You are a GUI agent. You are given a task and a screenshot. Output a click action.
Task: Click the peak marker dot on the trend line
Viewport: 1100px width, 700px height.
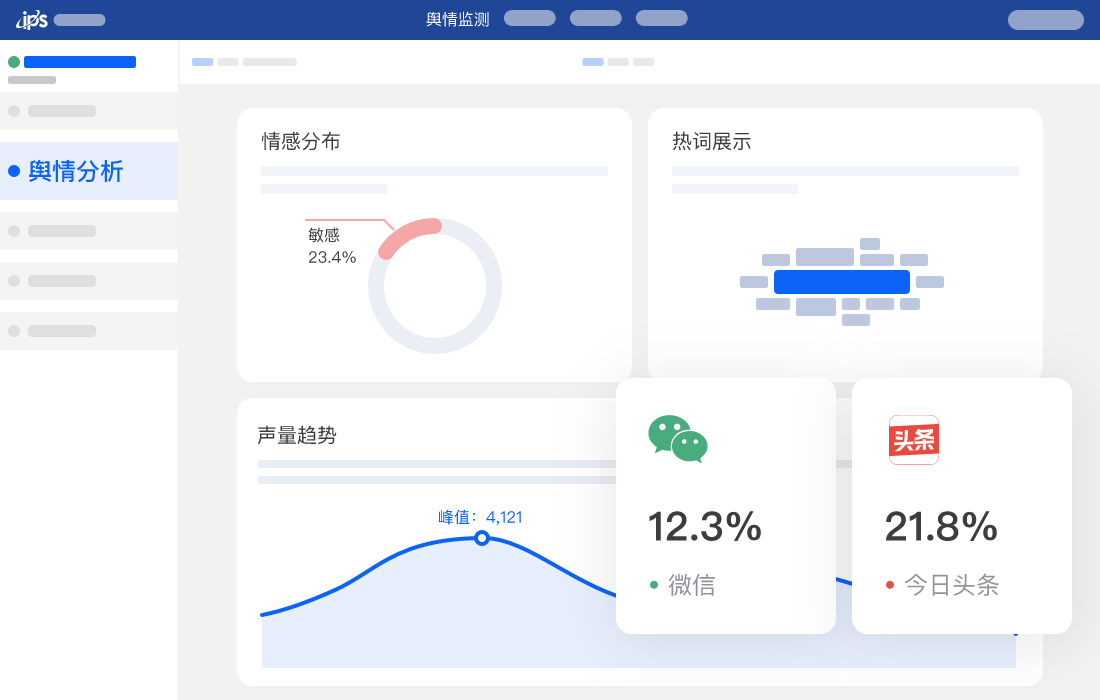point(482,538)
